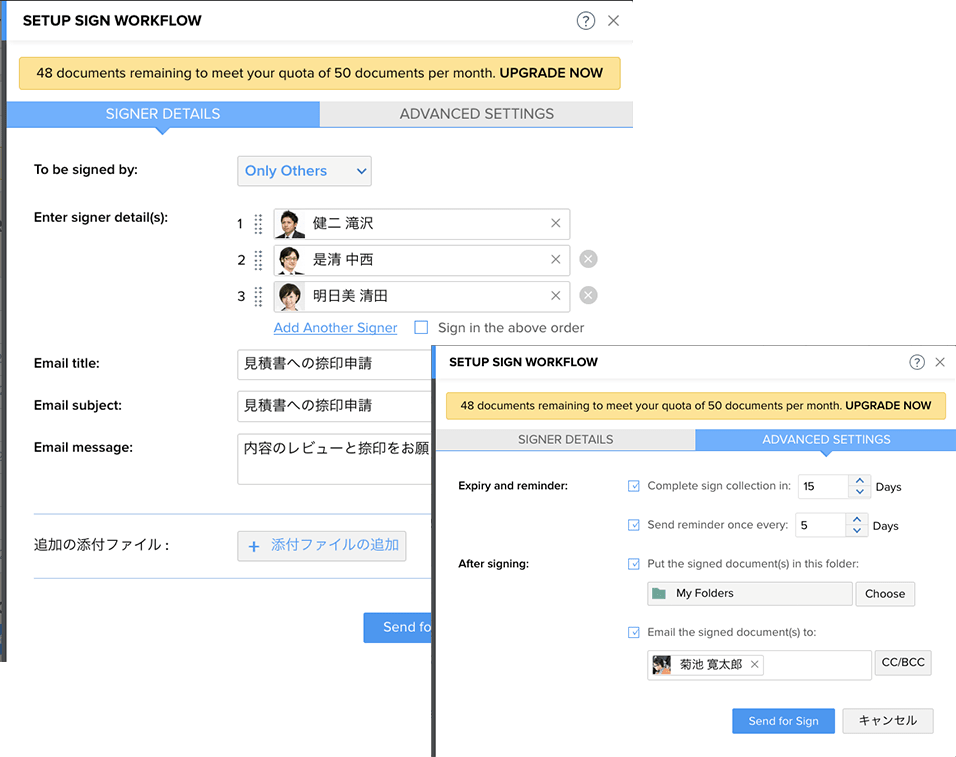This screenshot has width=956, height=757.
Task: Click Send for Sign in back dialog
Action: [398, 627]
